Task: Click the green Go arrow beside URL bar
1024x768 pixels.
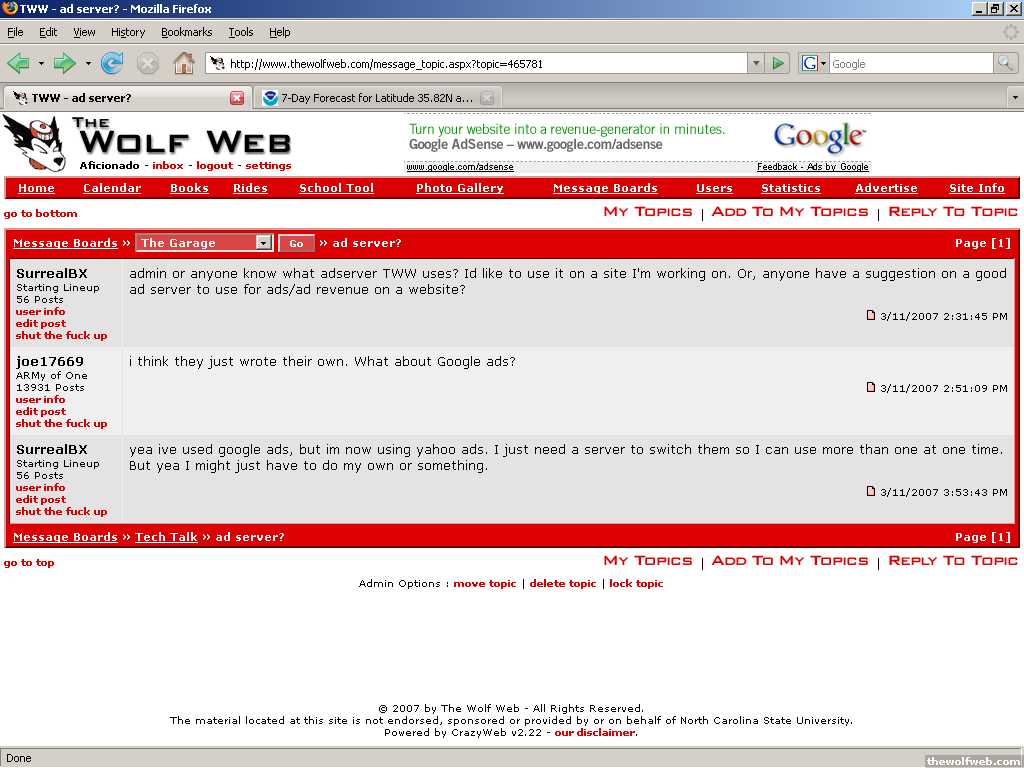Action: pos(778,64)
